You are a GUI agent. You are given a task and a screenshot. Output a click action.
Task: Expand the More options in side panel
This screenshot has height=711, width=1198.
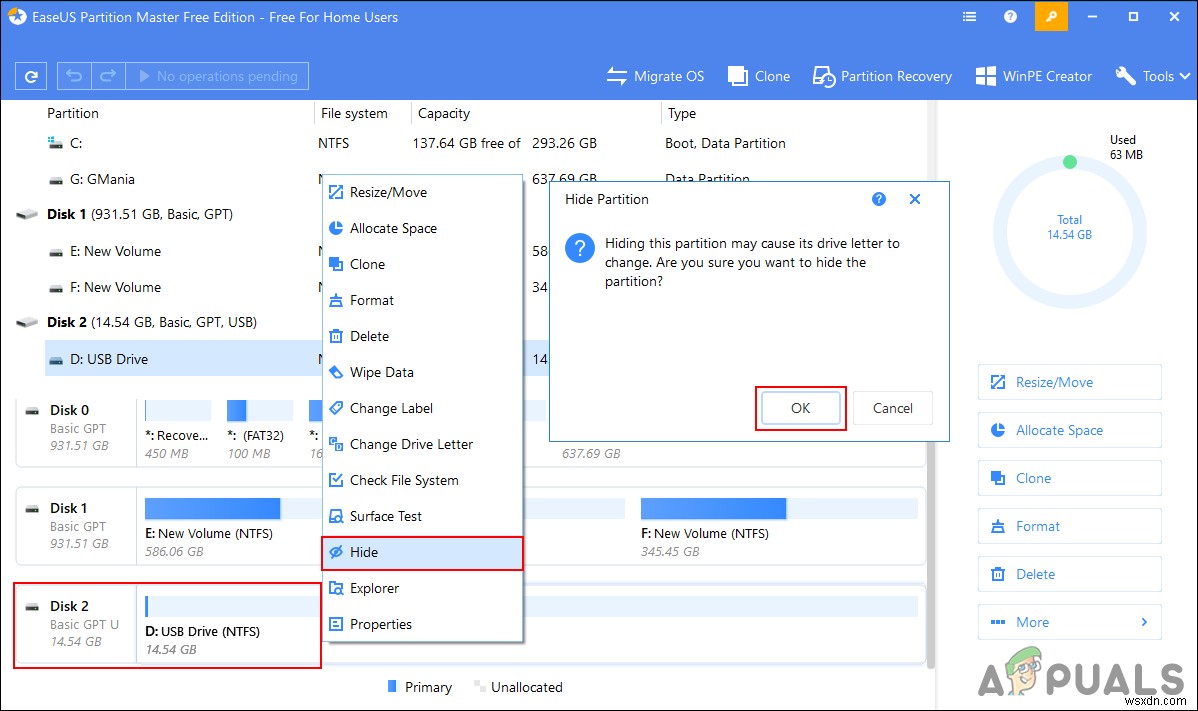(x=1069, y=622)
